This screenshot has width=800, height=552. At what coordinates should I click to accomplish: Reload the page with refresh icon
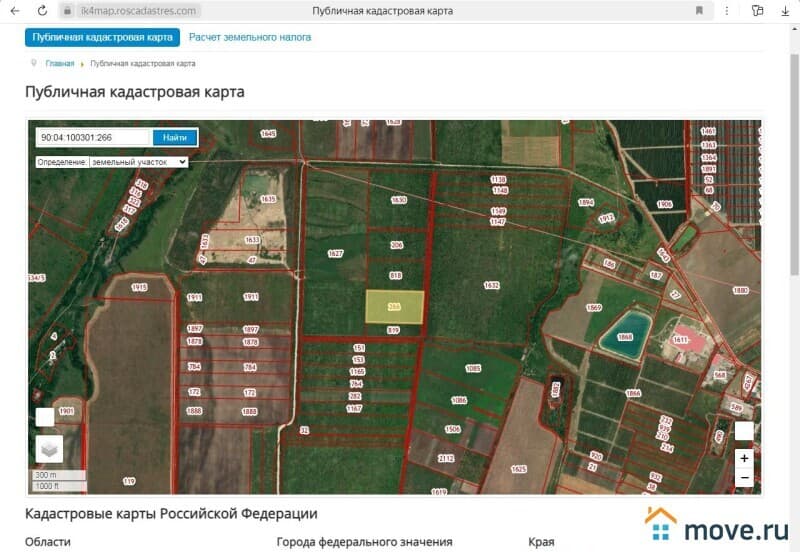tap(41, 10)
